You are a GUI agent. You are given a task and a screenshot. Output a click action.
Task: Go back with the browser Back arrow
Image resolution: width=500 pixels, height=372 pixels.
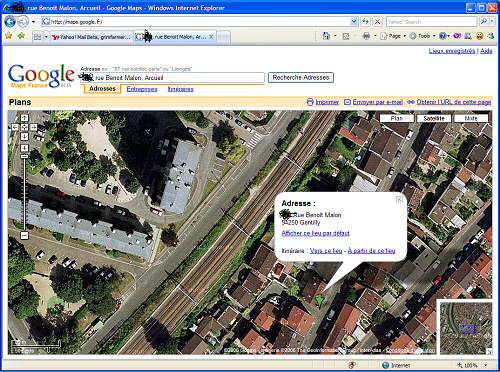coord(10,22)
